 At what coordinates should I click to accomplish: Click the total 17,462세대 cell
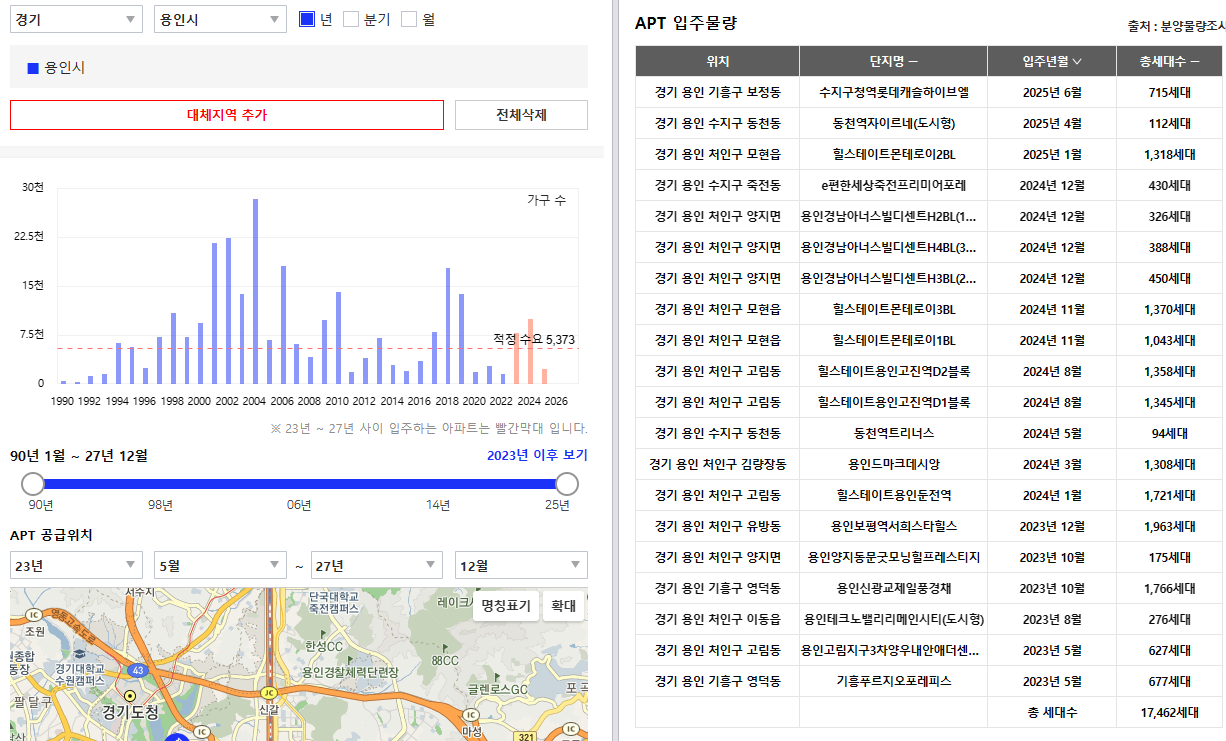[x=1169, y=712]
